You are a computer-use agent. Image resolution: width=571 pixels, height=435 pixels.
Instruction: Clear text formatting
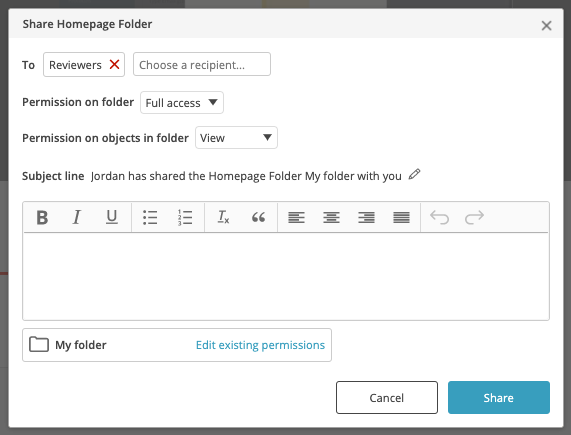[223, 217]
